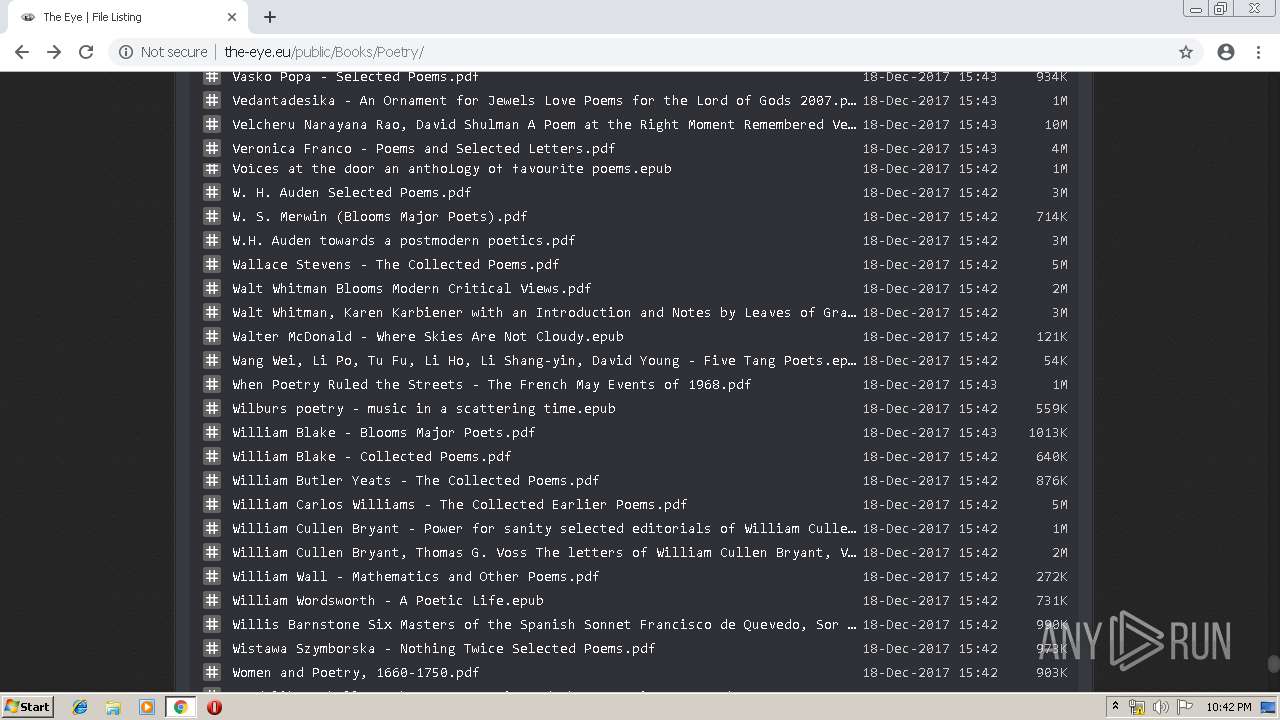Image resolution: width=1280 pixels, height=720 pixels.
Task: Open Veronica Franco Poems and Selected Letters
Action: point(423,148)
